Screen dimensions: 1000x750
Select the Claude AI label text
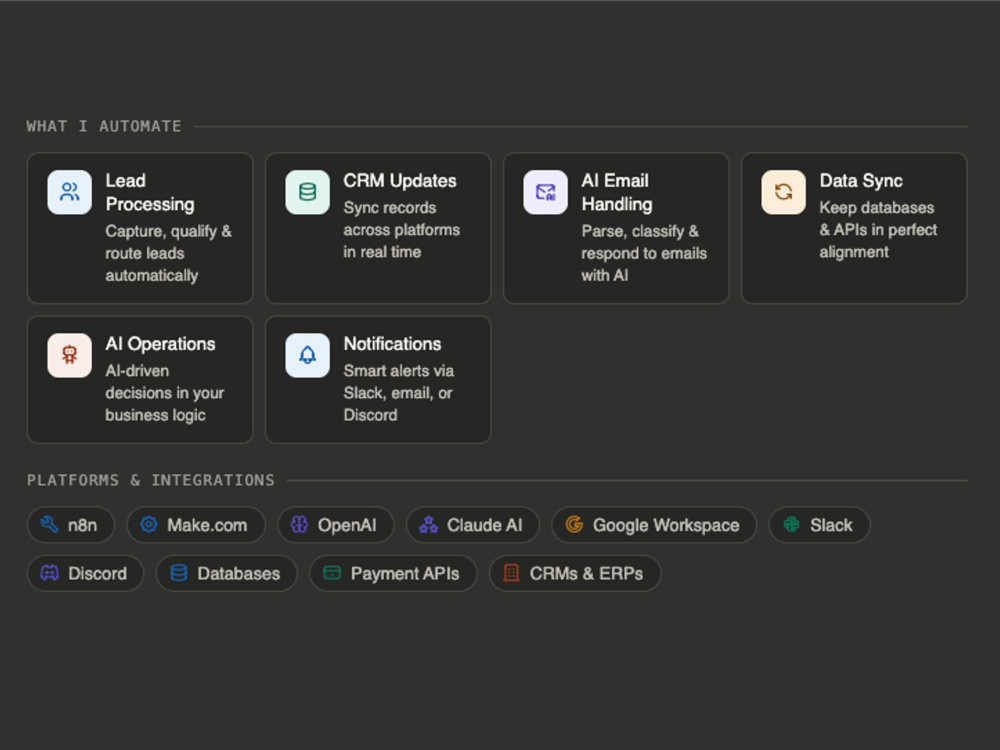[484, 526]
